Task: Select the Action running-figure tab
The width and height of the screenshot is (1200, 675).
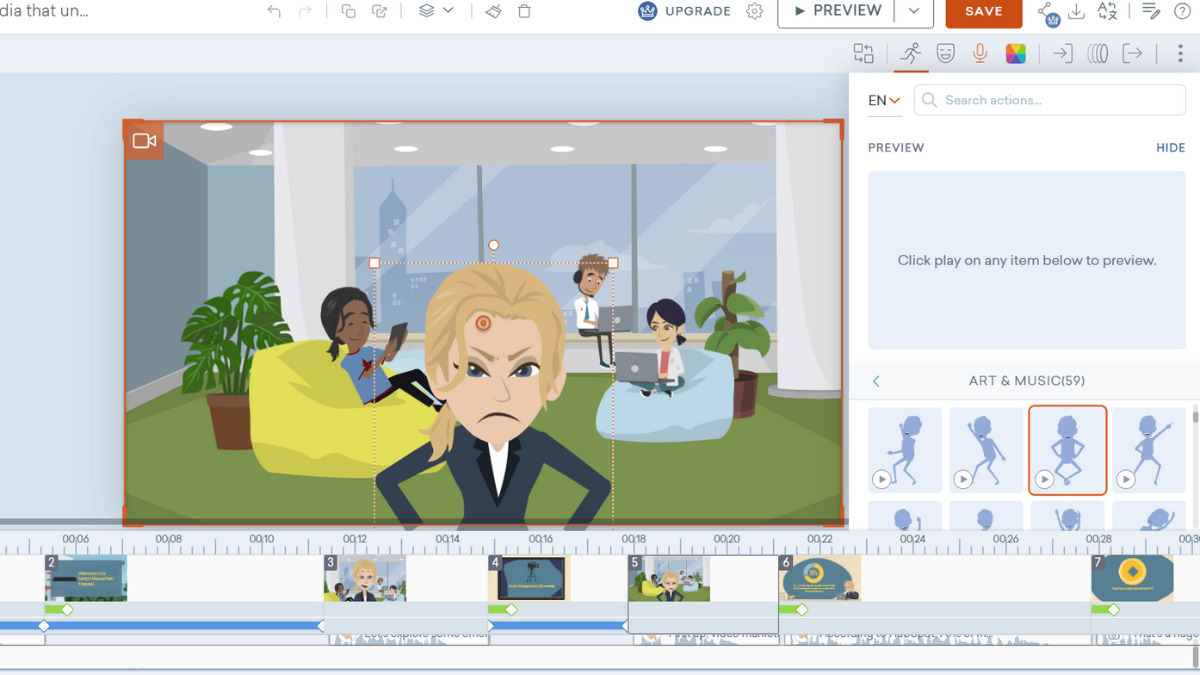Action: (910, 54)
